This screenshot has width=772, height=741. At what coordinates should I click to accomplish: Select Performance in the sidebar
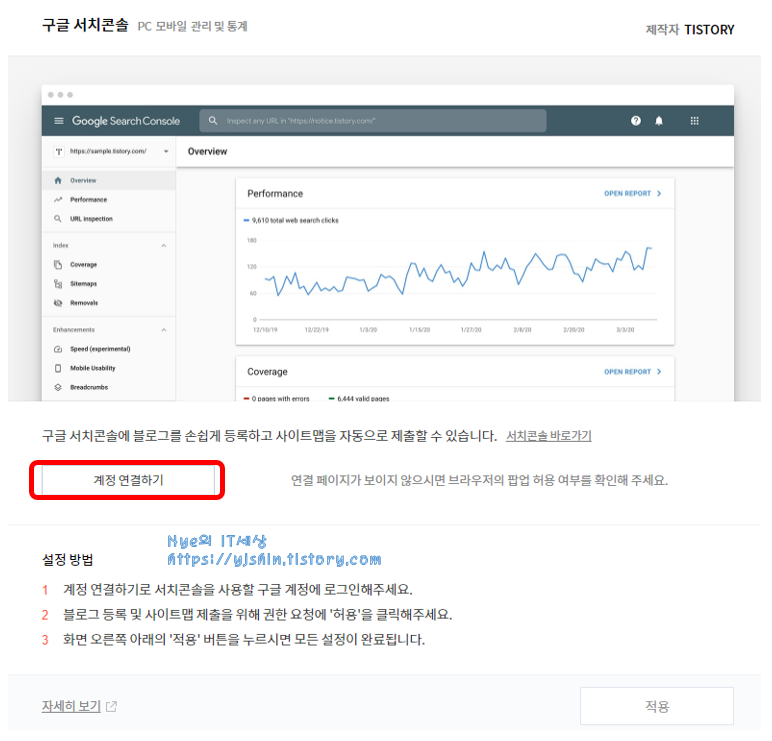pos(108,199)
